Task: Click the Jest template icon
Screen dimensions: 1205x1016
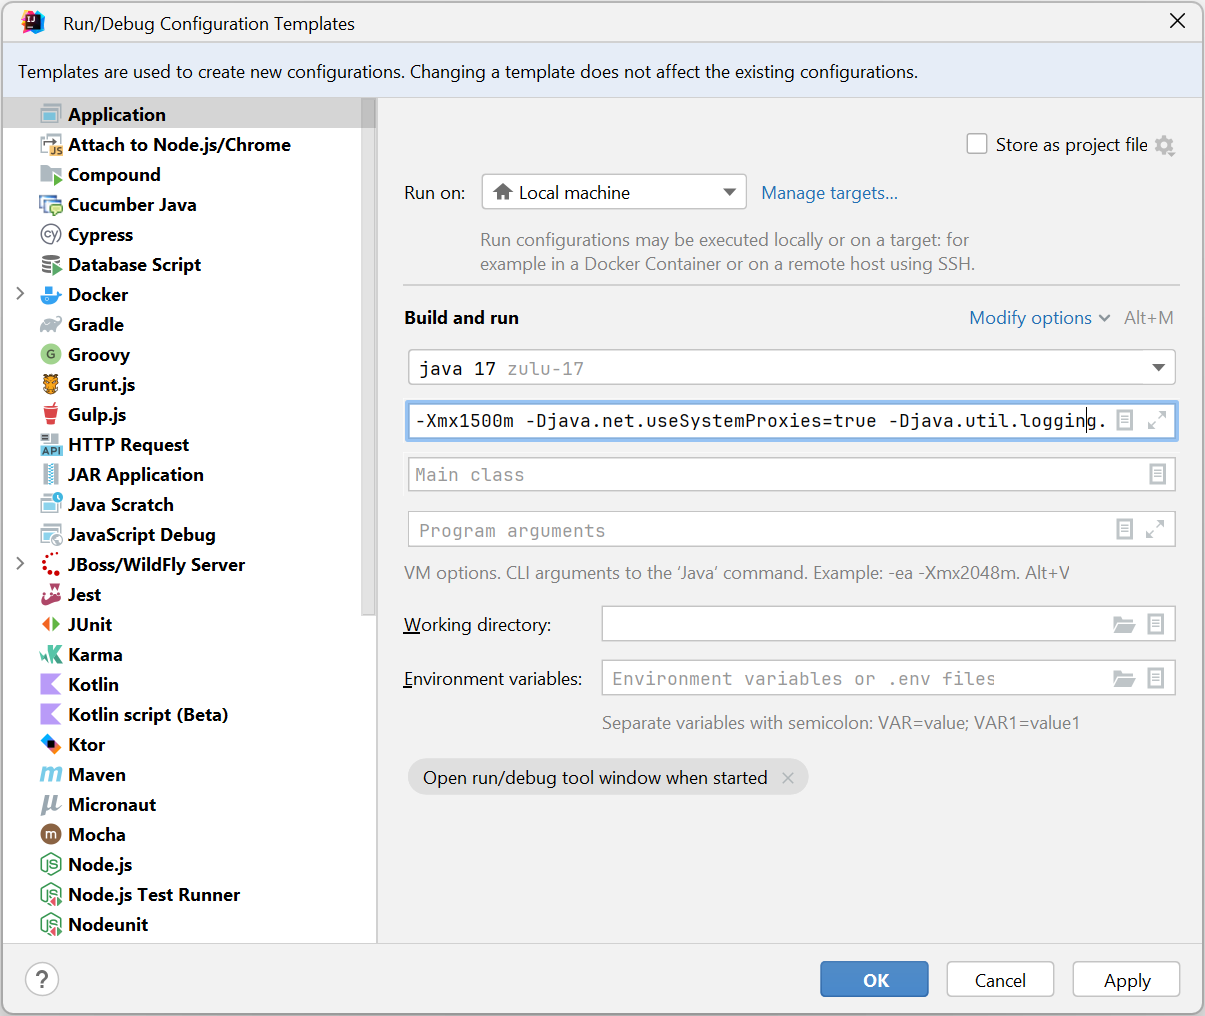Action: (x=51, y=594)
